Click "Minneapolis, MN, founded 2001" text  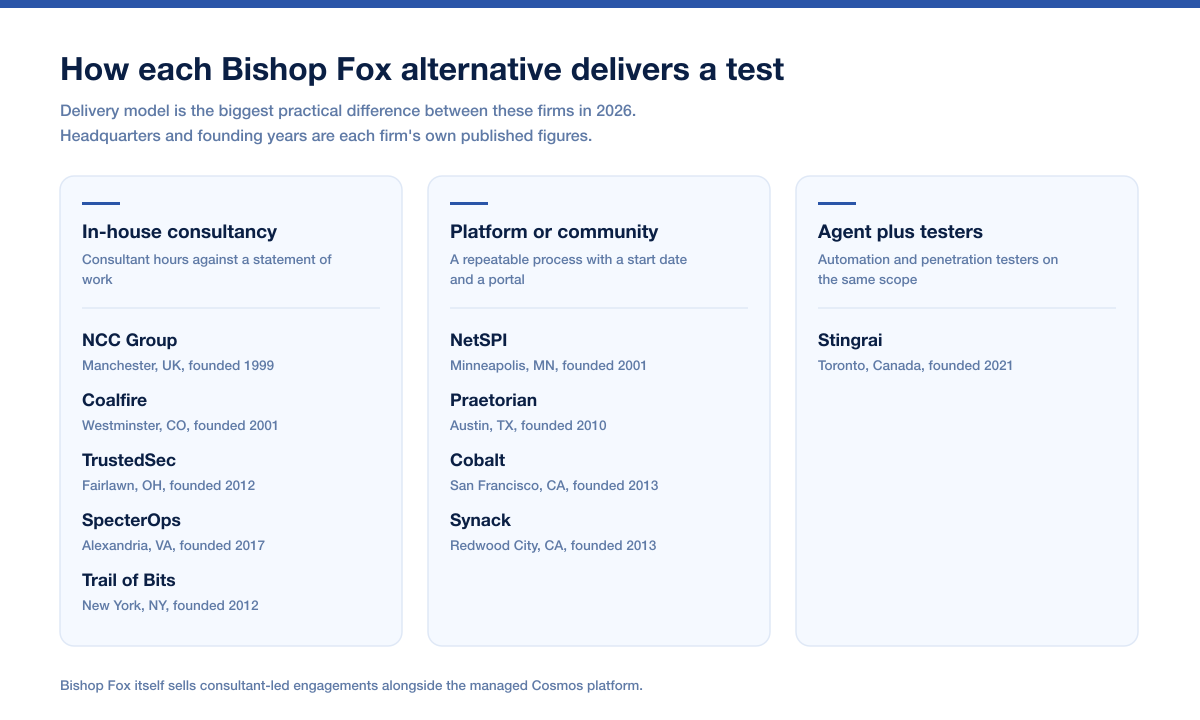pyautogui.click(x=548, y=366)
